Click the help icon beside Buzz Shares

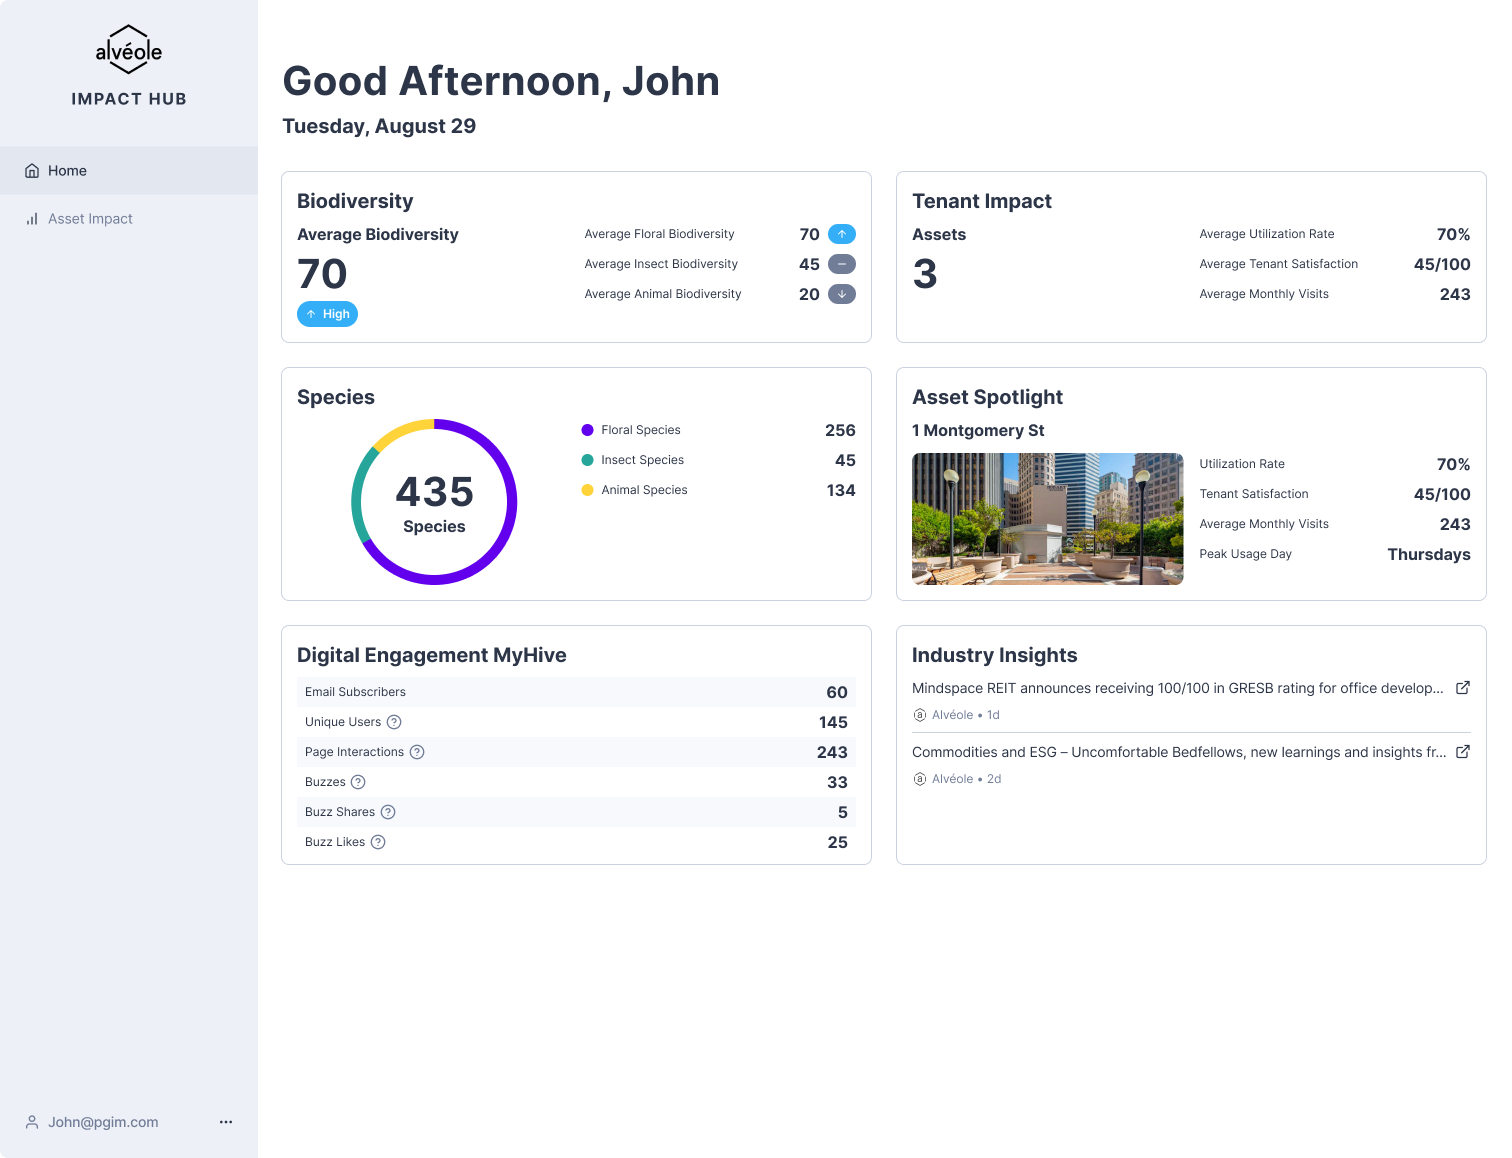[x=388, y=812]
